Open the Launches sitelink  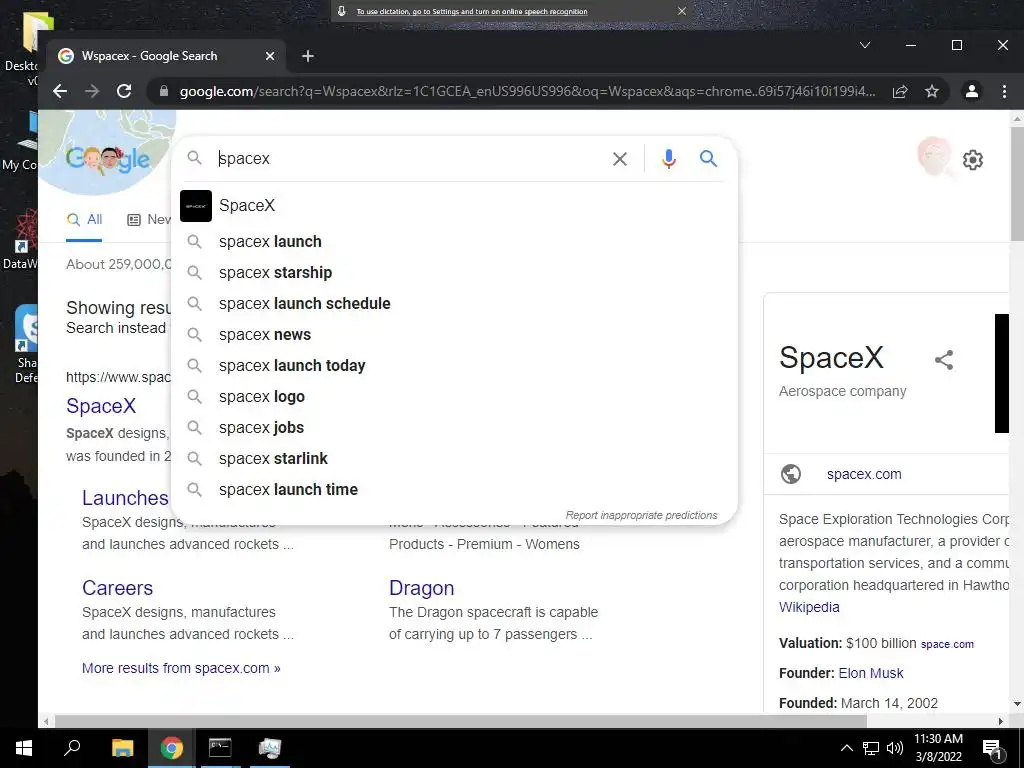(x=125, y=498)
